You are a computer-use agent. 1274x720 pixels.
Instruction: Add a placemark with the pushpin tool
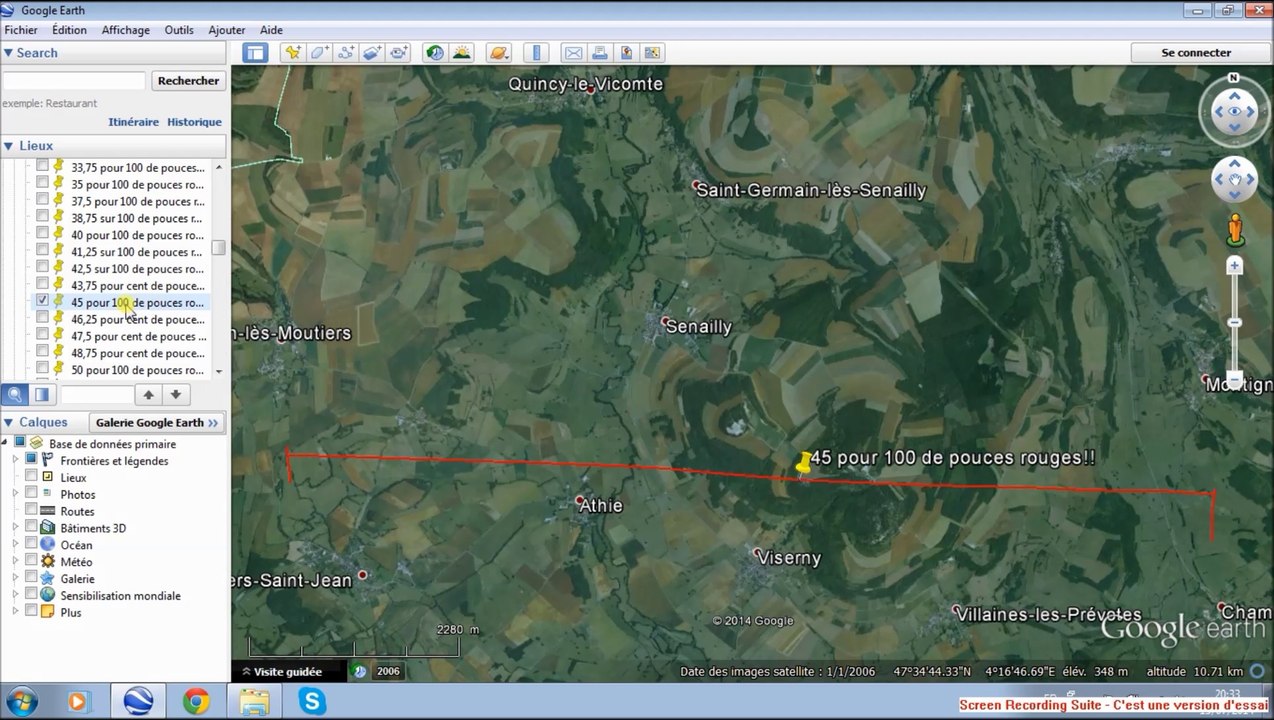coord(293,53)
